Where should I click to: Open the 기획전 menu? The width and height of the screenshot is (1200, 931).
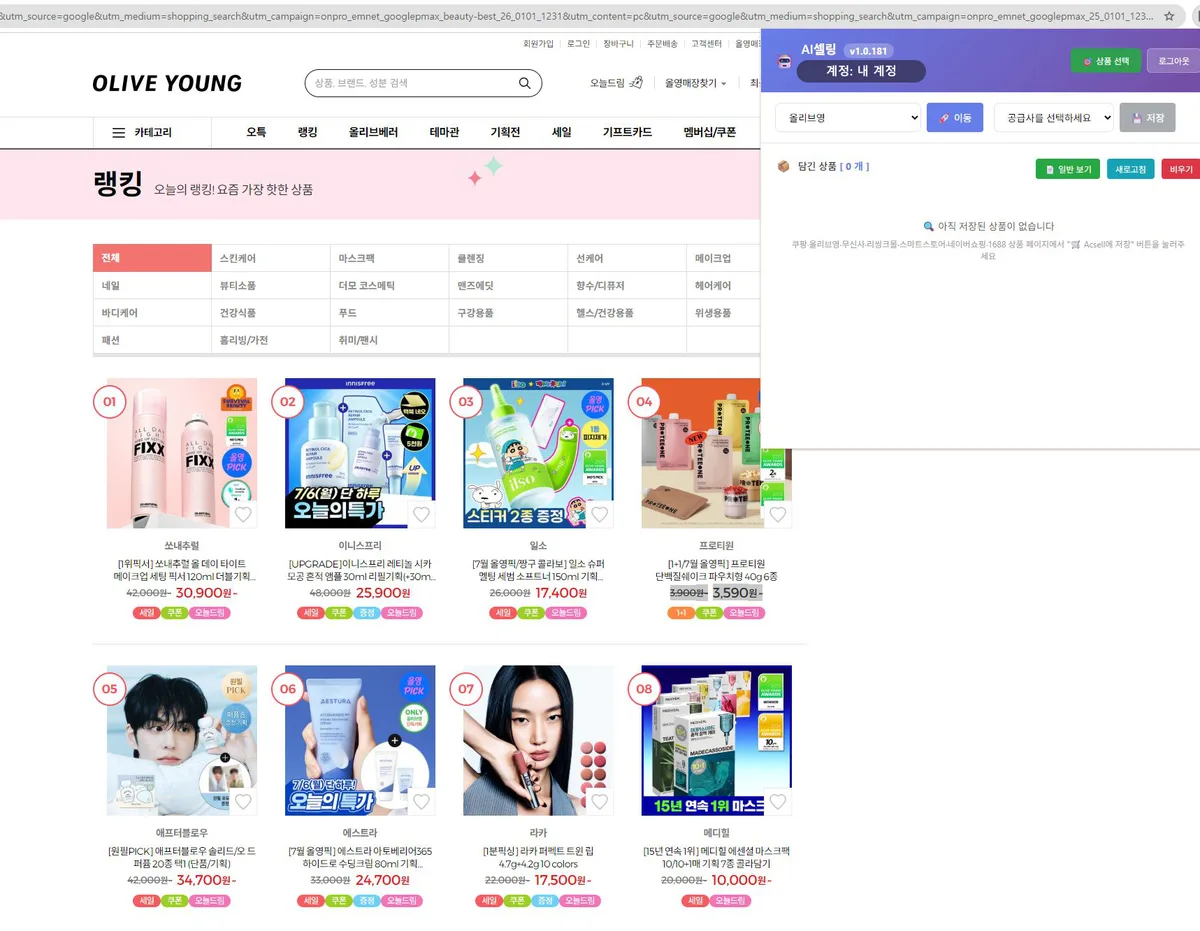coord(505,132)
